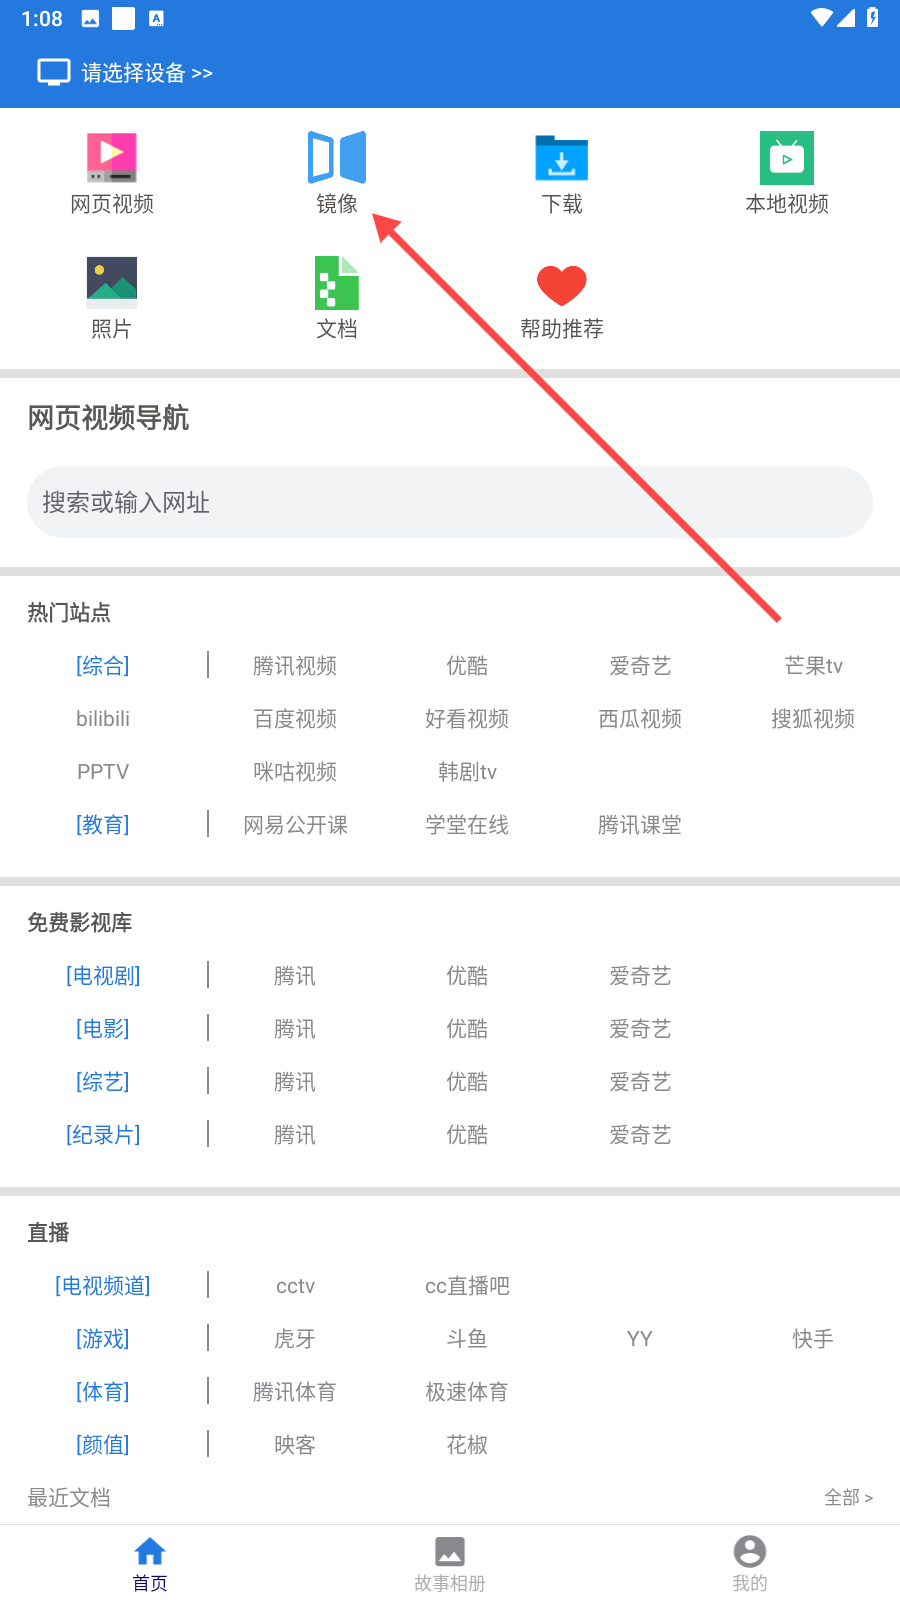
Task: Open the 好看视频 site link
Action: (467, 719)
